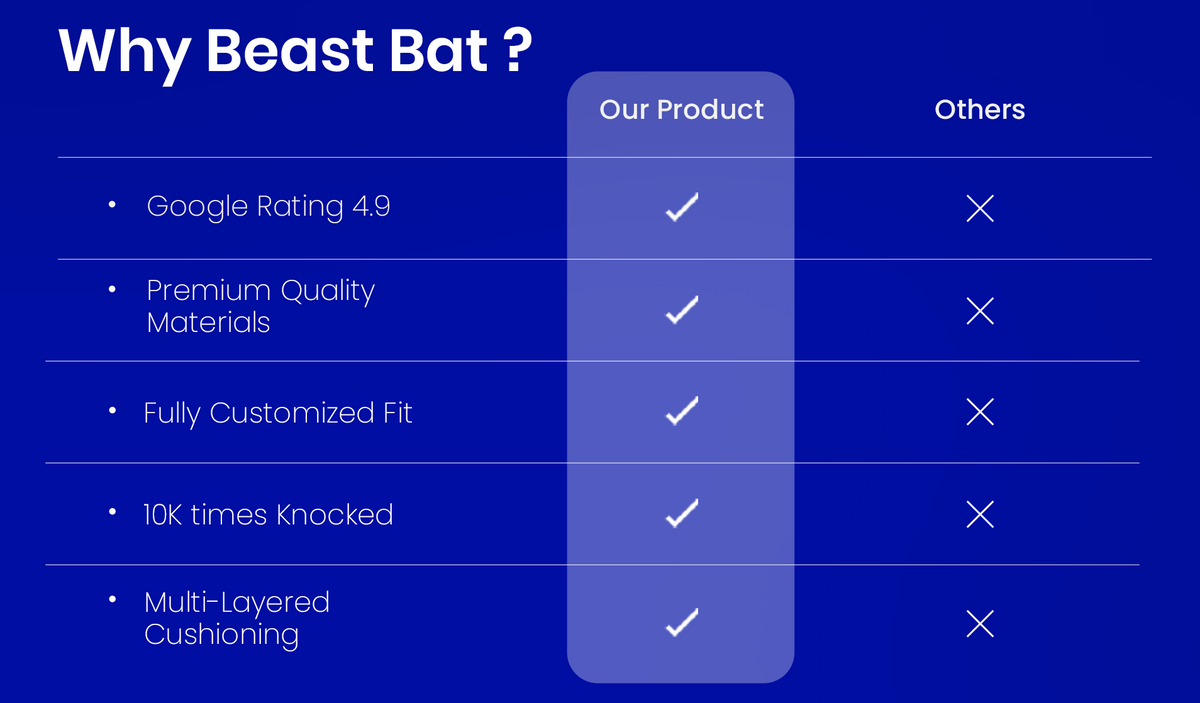Select the Why Beast Bat ? title
The width and height of the screenshot is (1200, 703).
coord(294,50)
